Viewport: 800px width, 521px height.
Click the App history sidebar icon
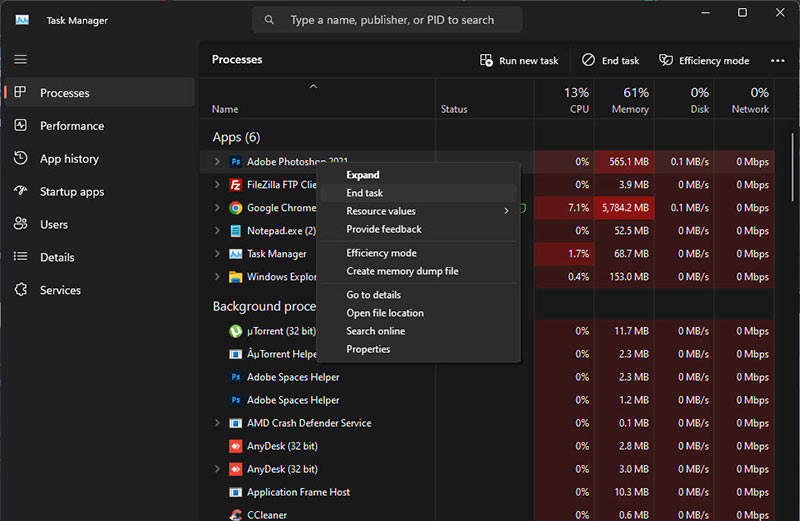coord(20,158)
